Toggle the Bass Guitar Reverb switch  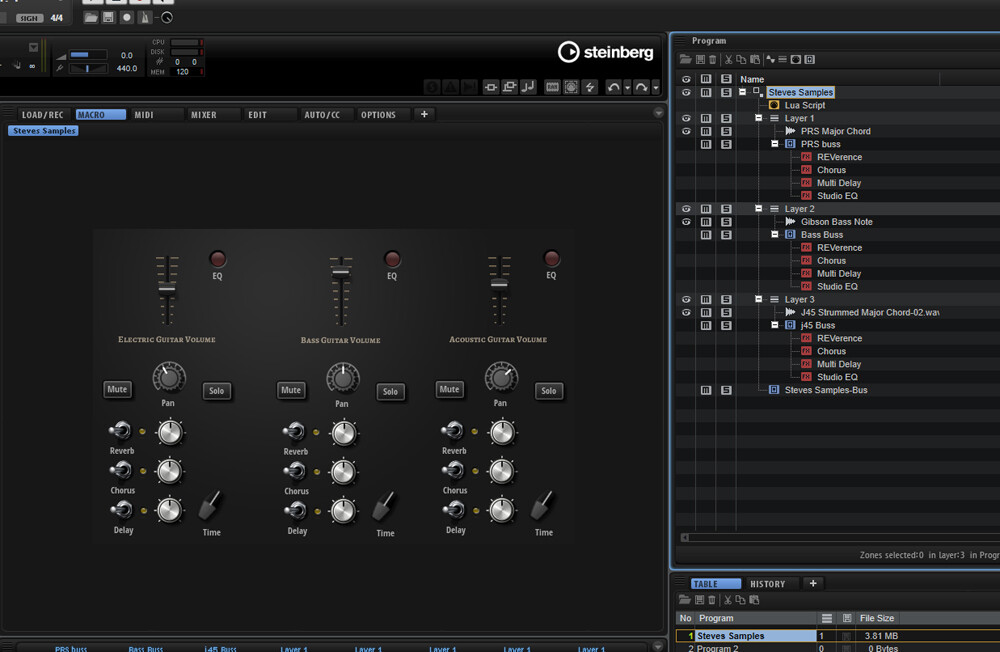[x=294, y=432]
